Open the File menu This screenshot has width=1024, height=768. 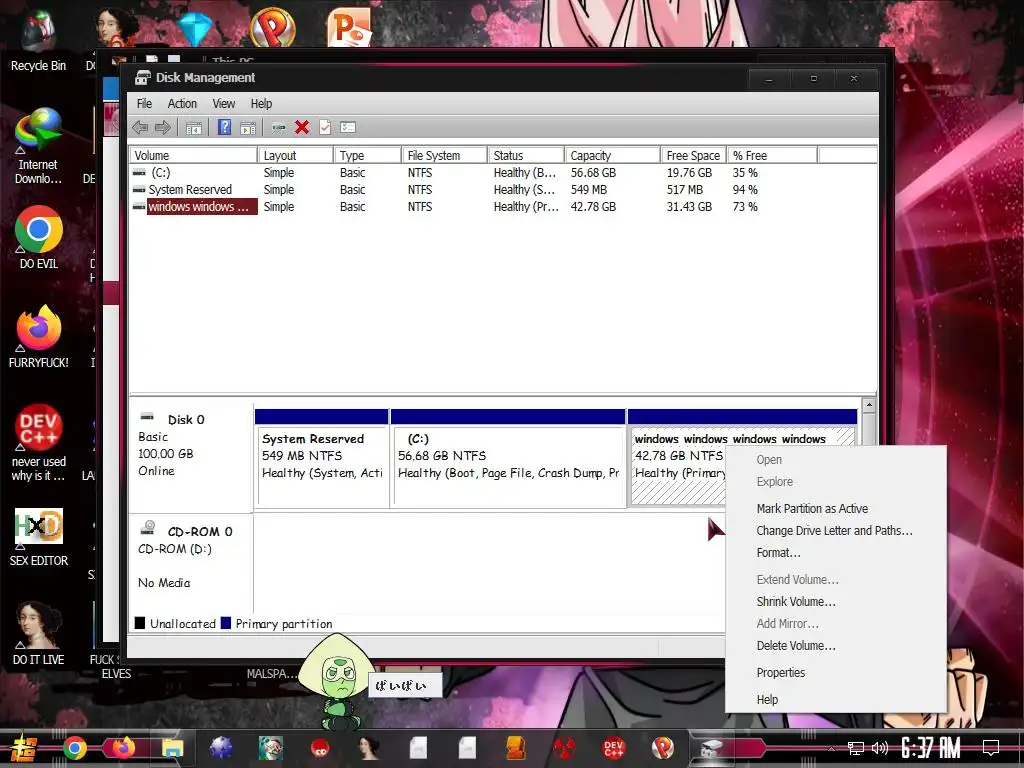tap(144, 104)
